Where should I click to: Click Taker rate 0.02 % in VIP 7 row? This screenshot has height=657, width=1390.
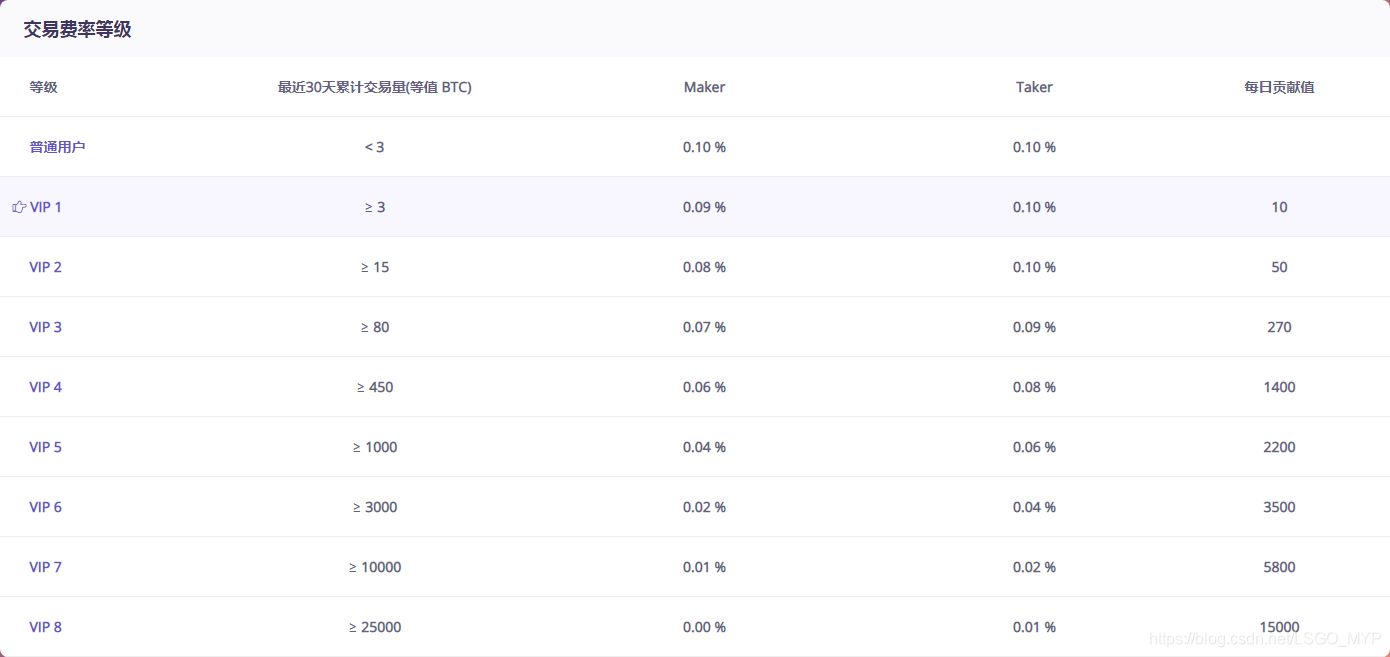click(x=1034, y=567)
